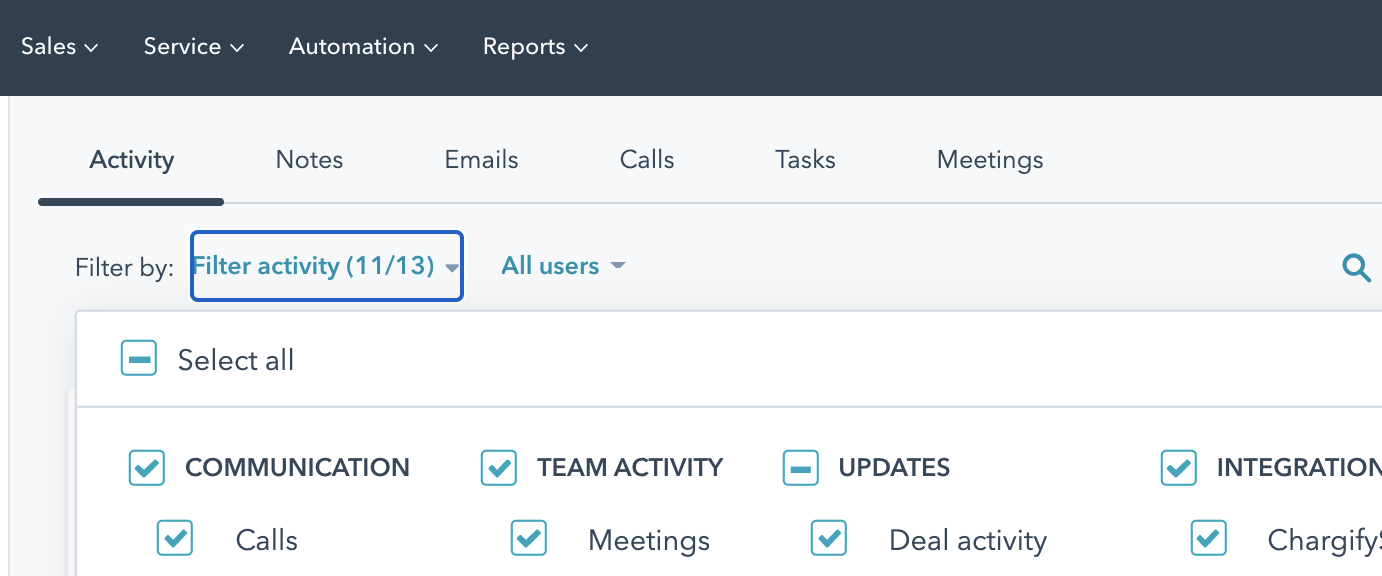The width and height of the screenshot is (1382, 576).
Task: Uncheck the Chargify integration checkbox
Action: 1208,539
